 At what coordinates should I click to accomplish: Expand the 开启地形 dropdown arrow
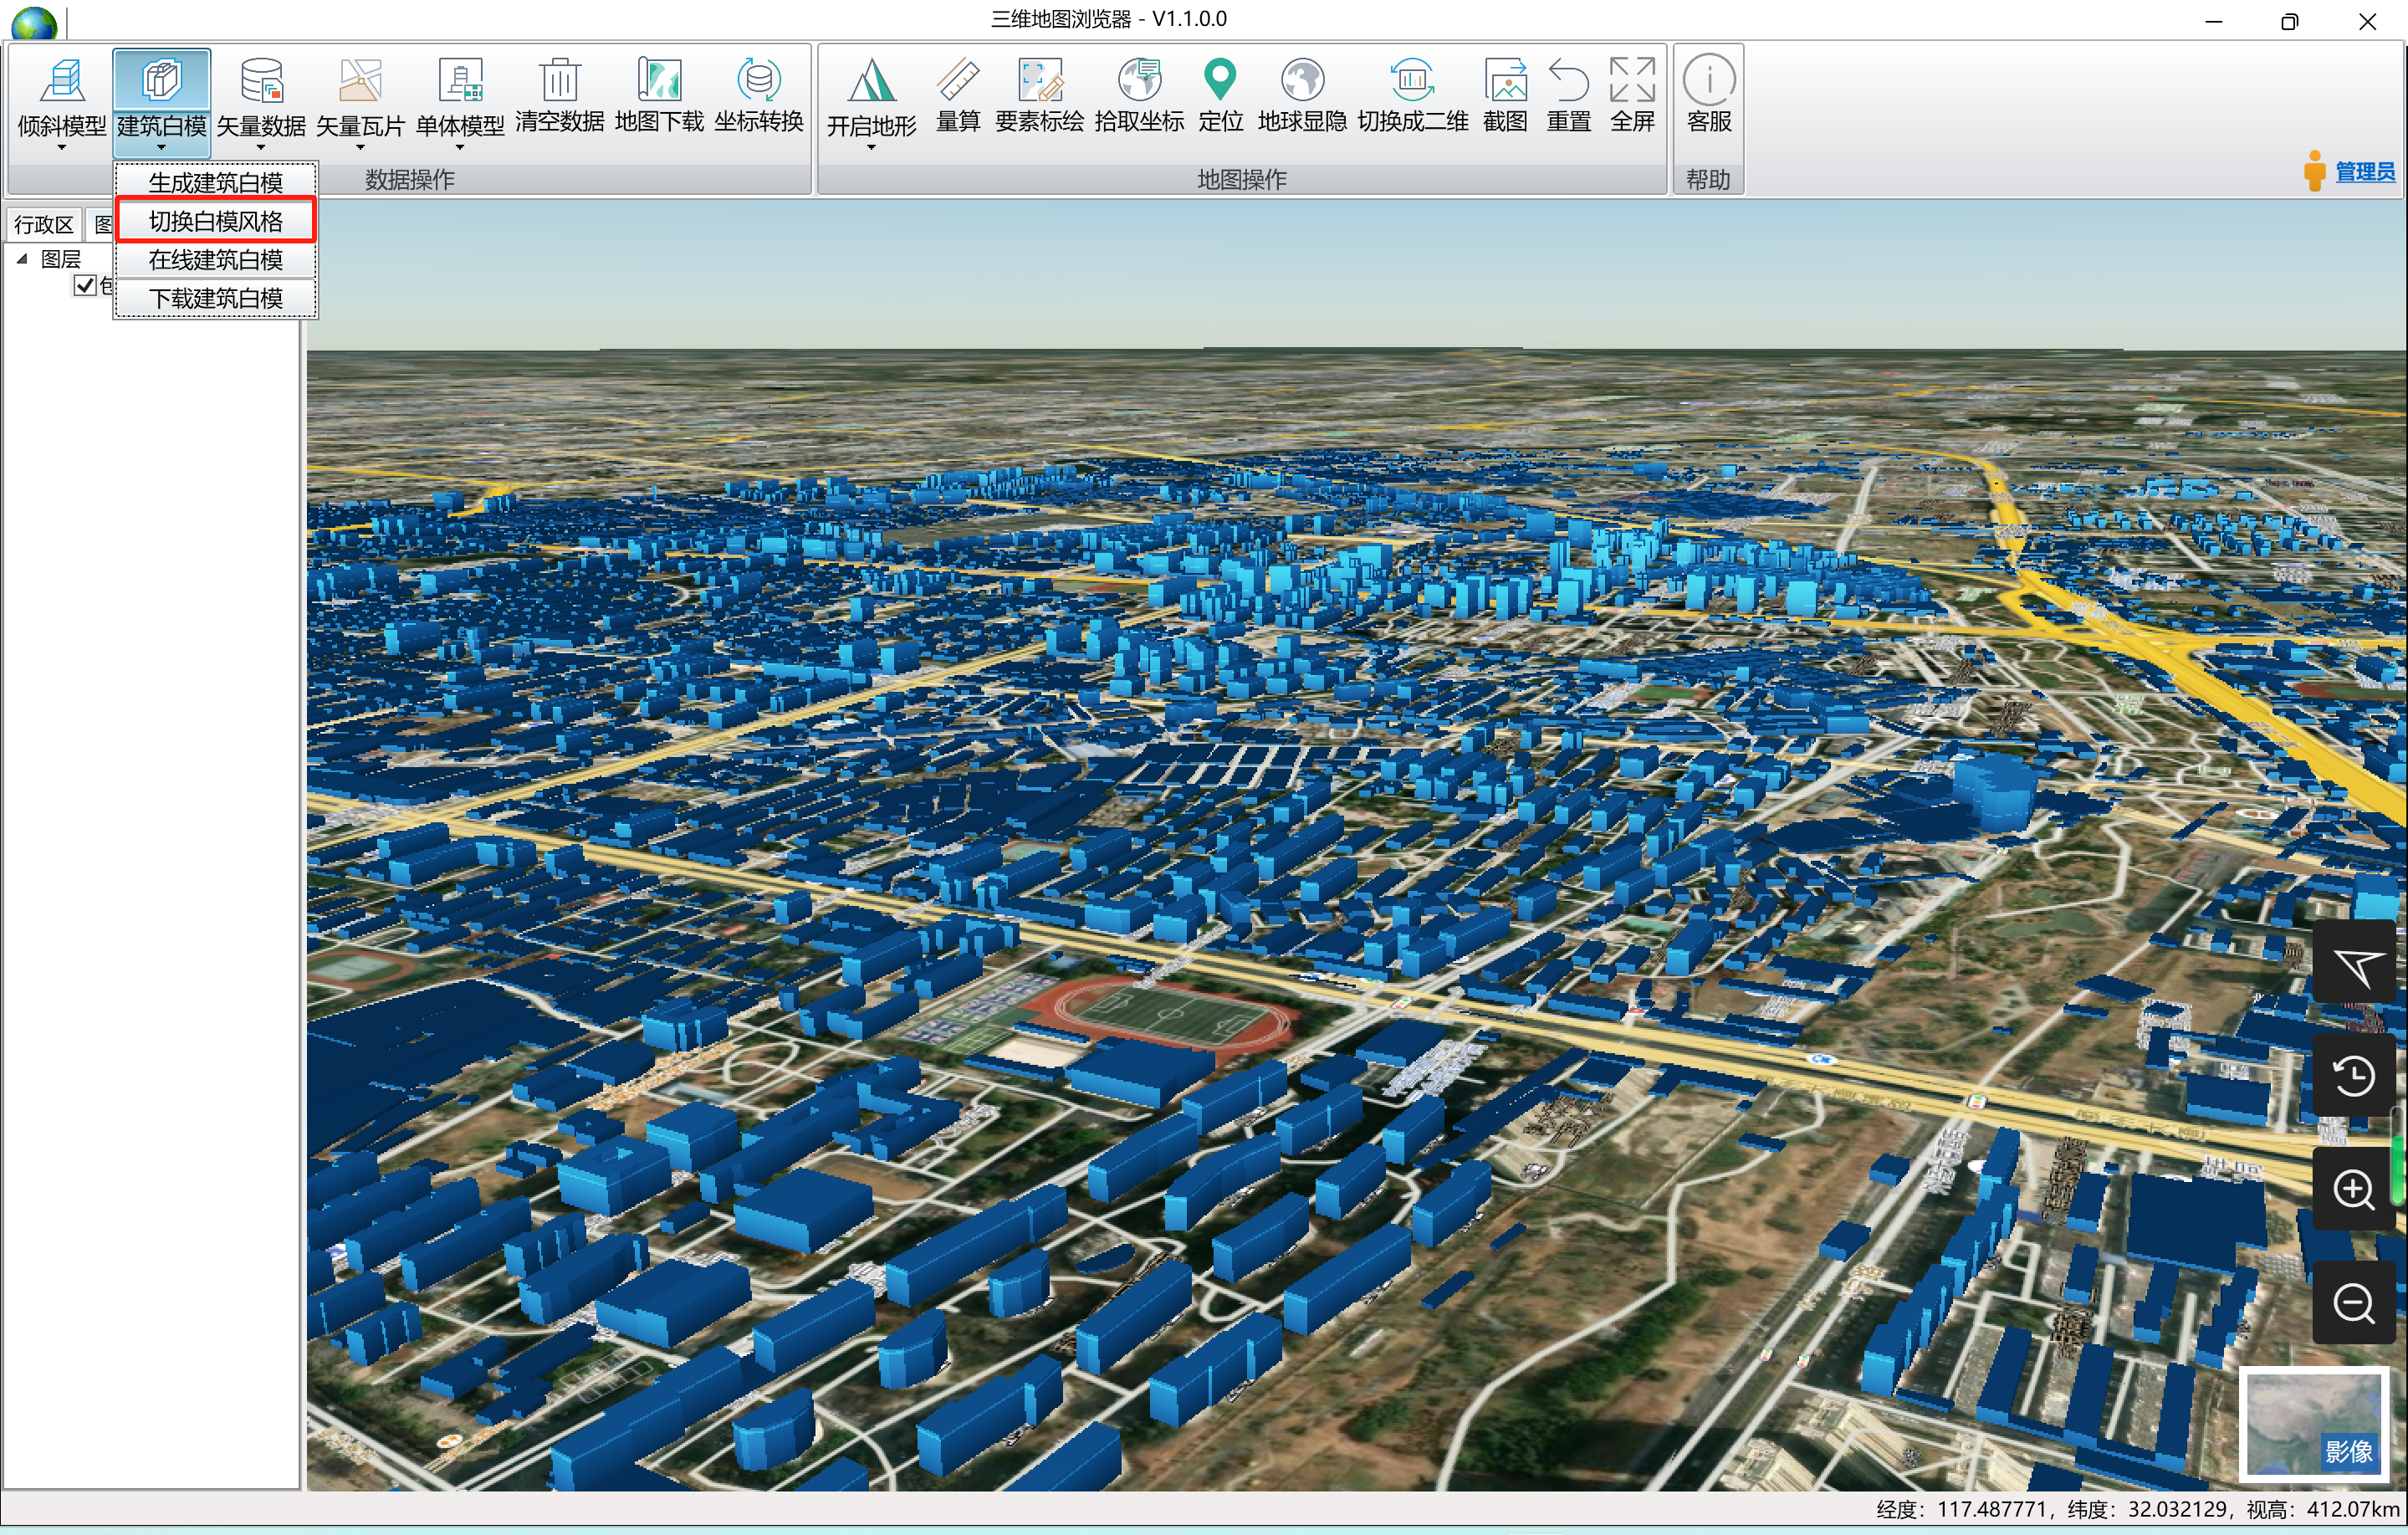(x=871, y=148)
